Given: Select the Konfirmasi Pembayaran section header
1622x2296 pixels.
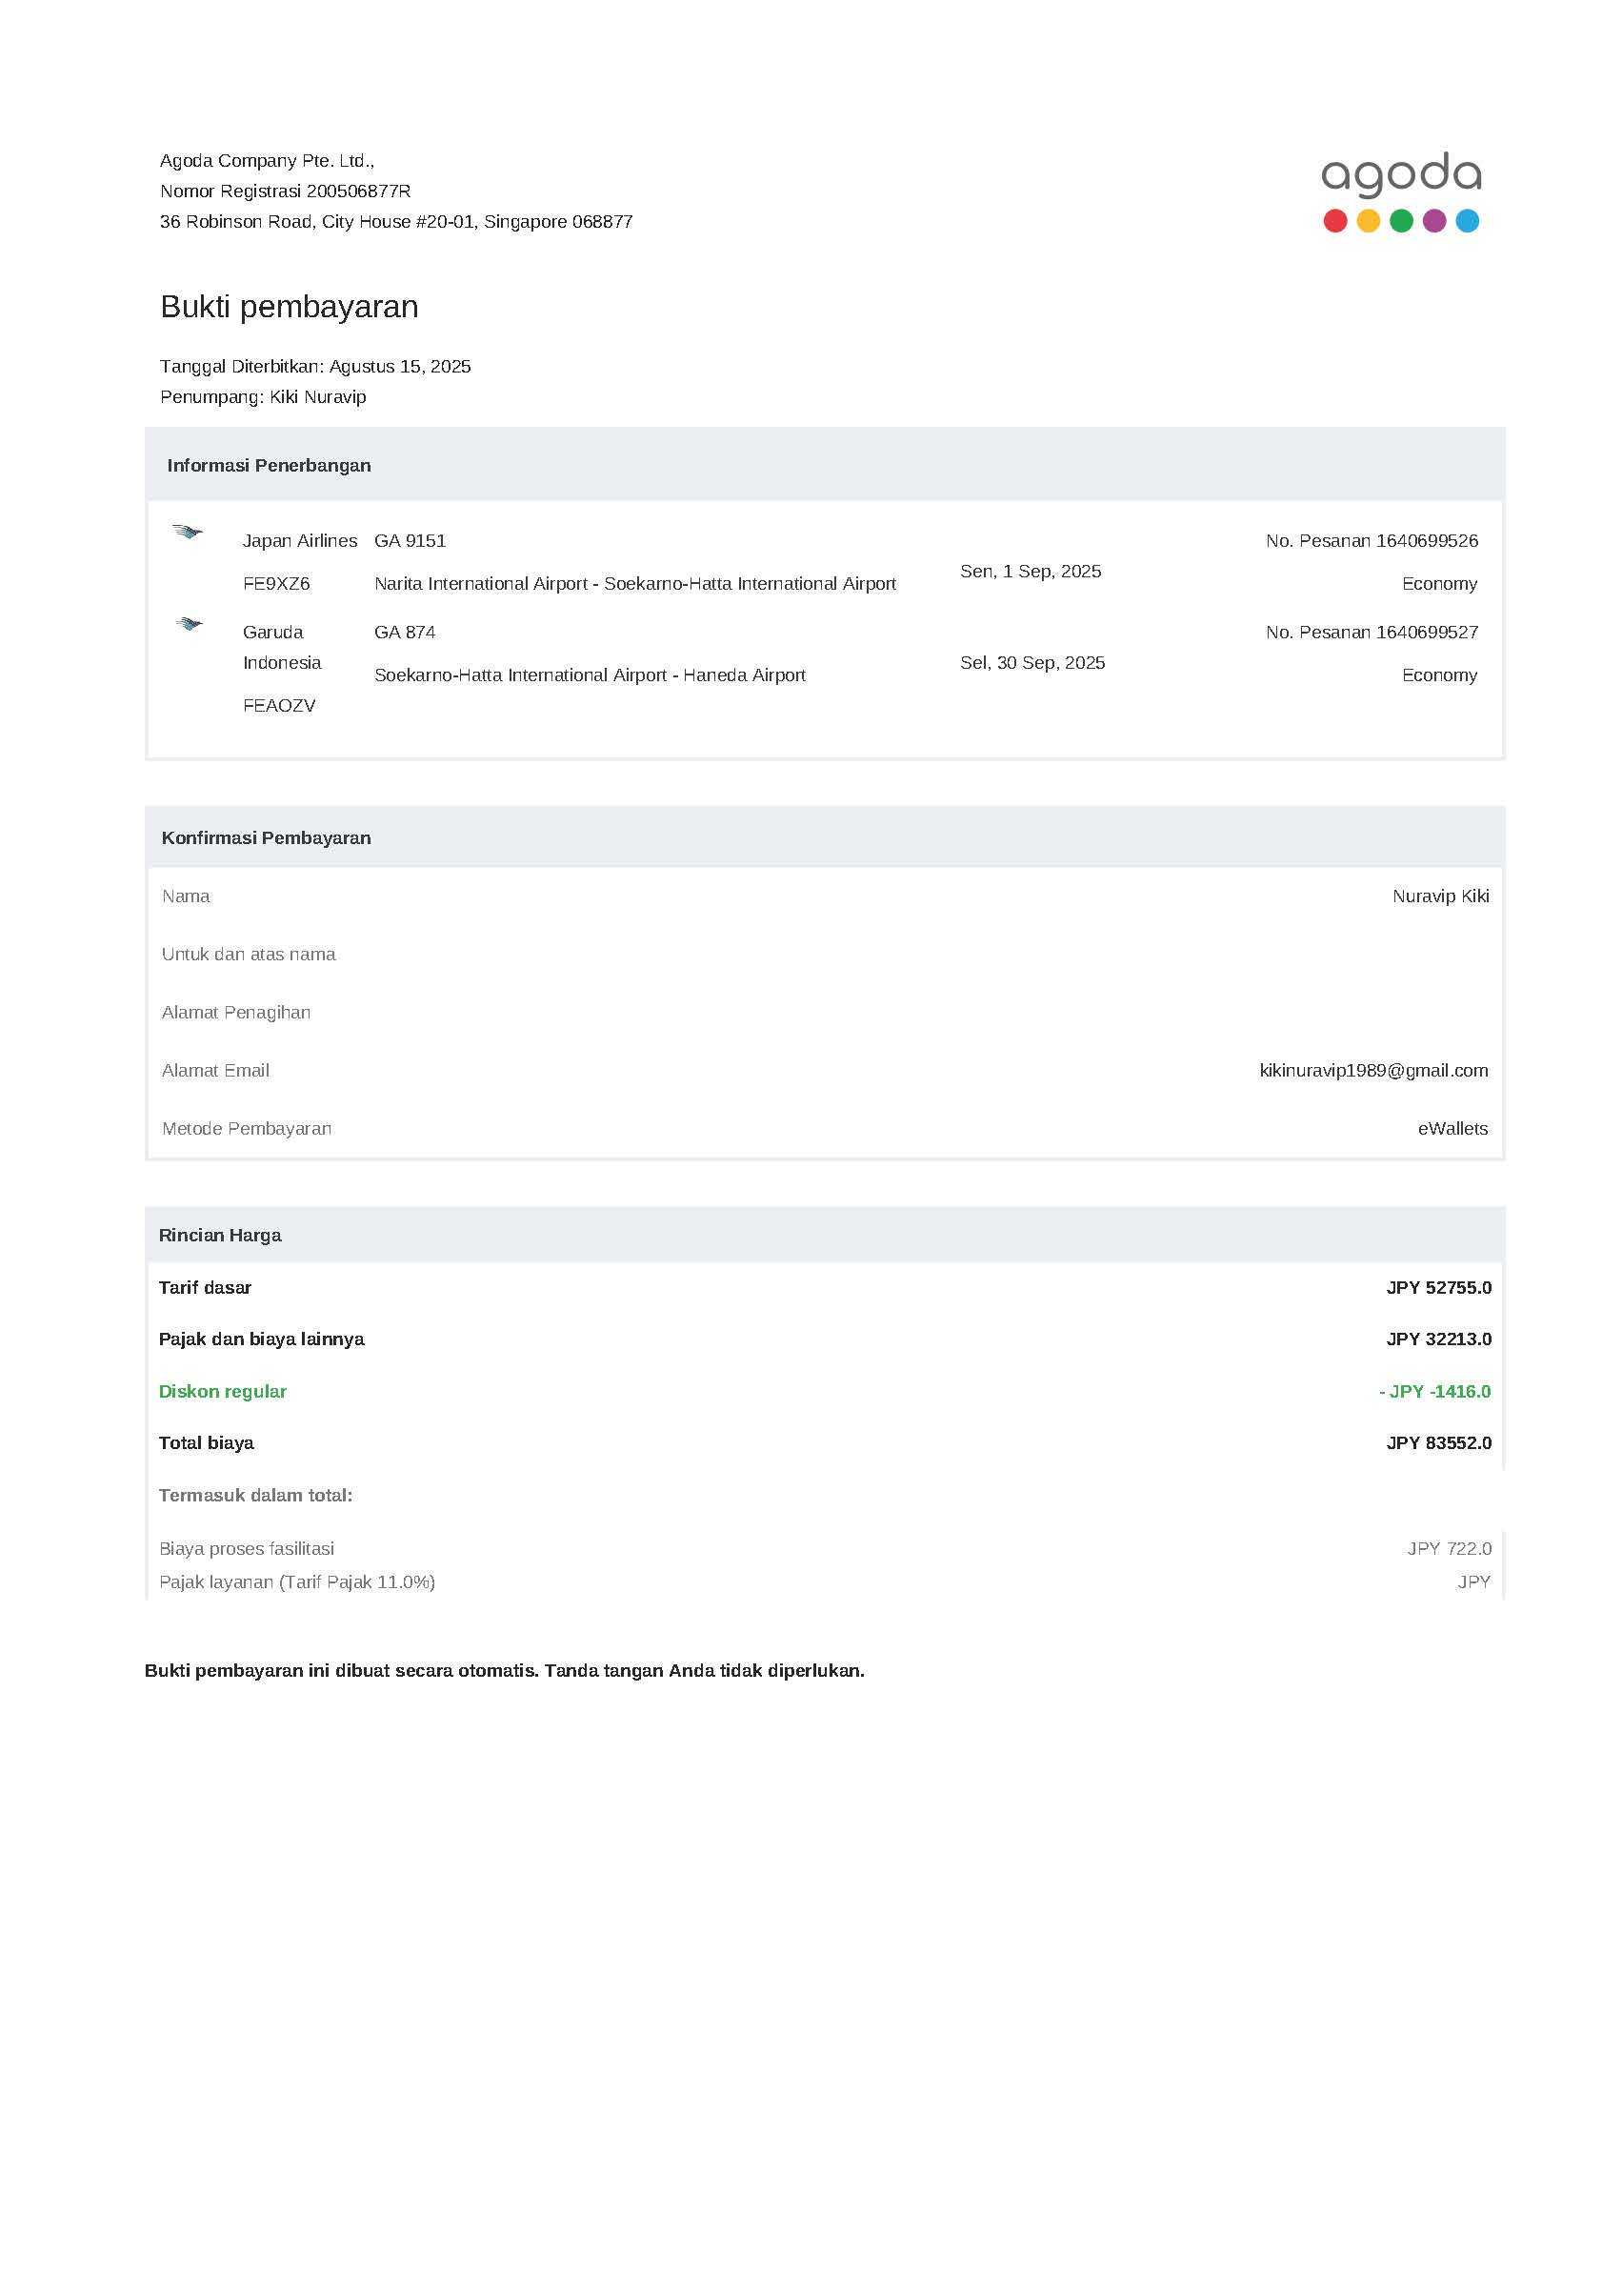Looking at the screenshot, I should tap(266, 838).
